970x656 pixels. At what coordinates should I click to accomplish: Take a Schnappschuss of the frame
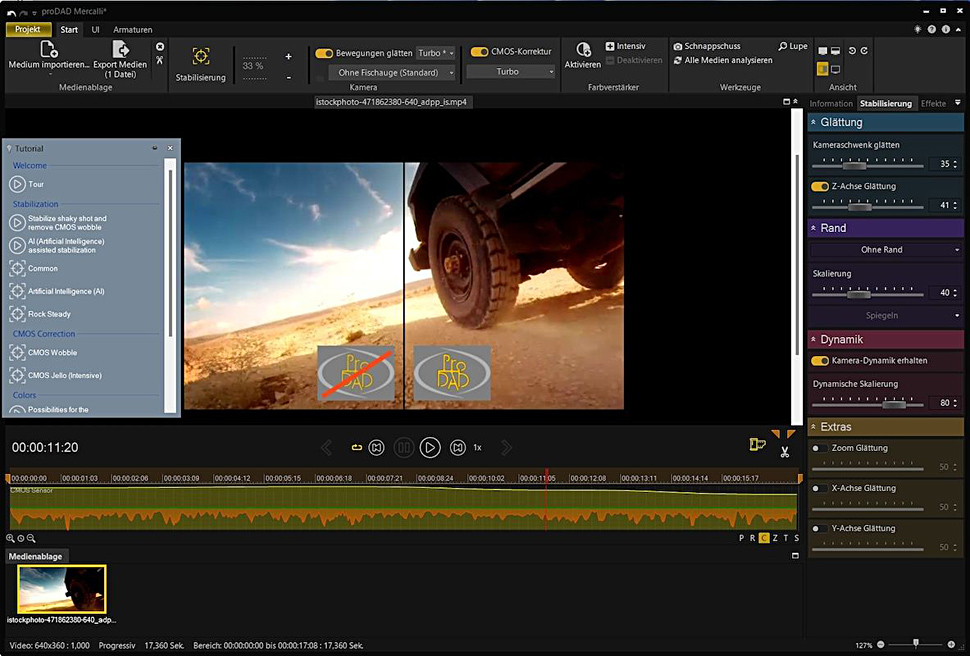point(706,46)
